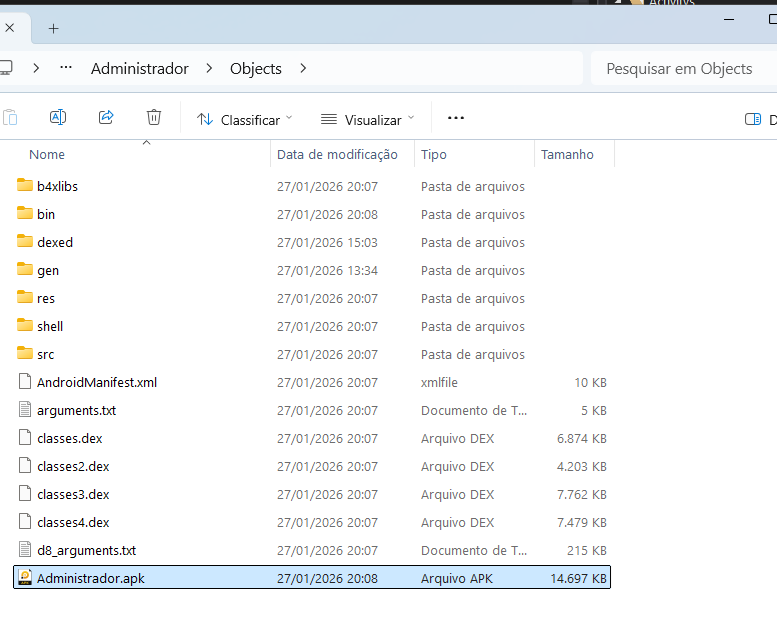Screen dimensions: 778x624
Task: Show hidden breadcrumb path via ellipsis
Action: pos(66,67)
